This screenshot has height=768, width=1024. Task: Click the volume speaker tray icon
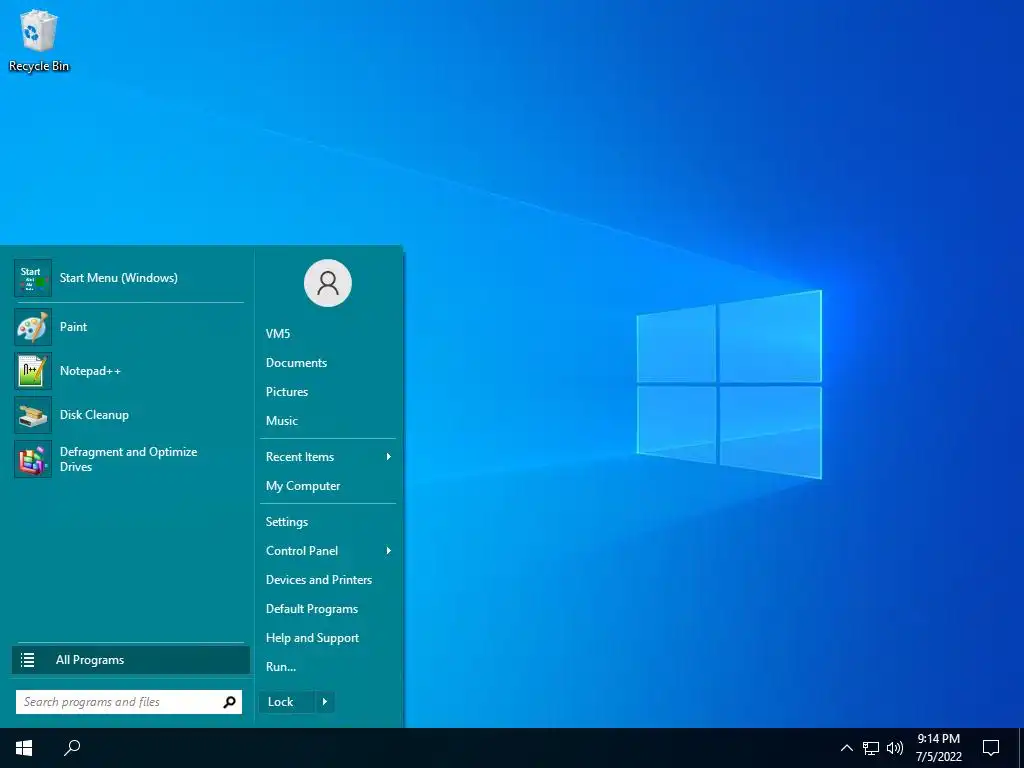[895, 748]
